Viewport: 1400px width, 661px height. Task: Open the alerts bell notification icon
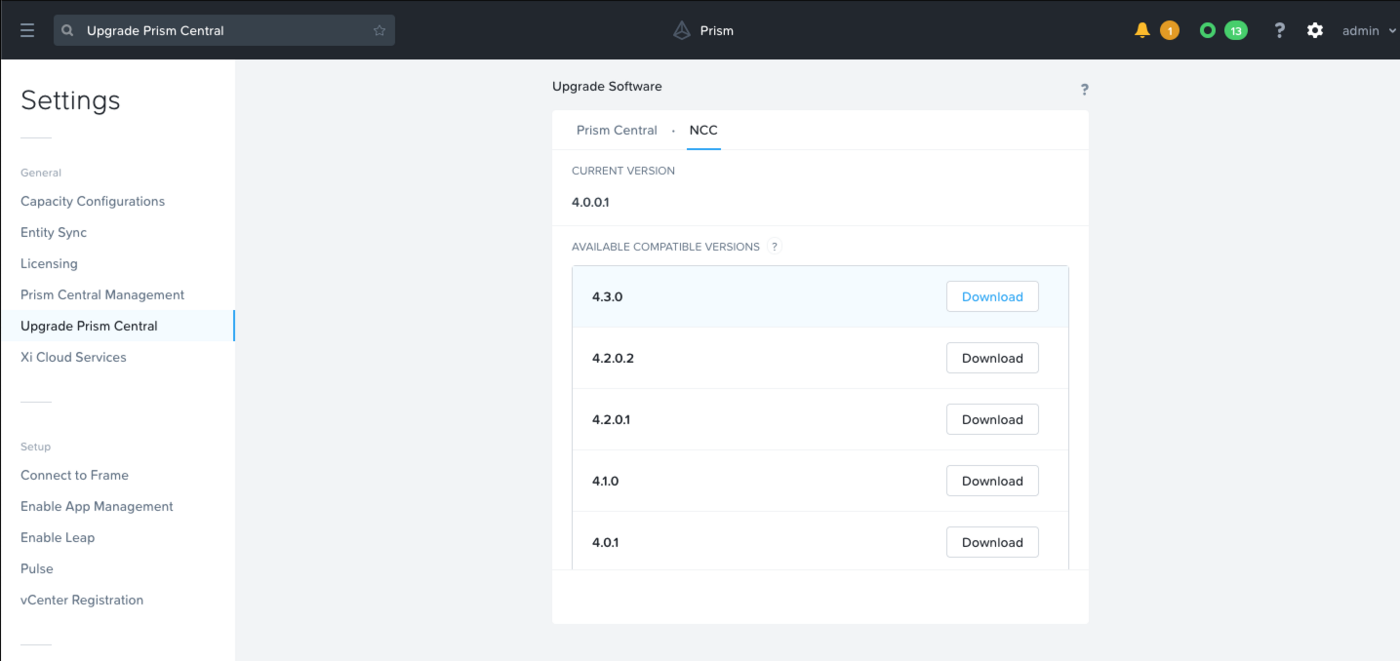[1141, 30]
